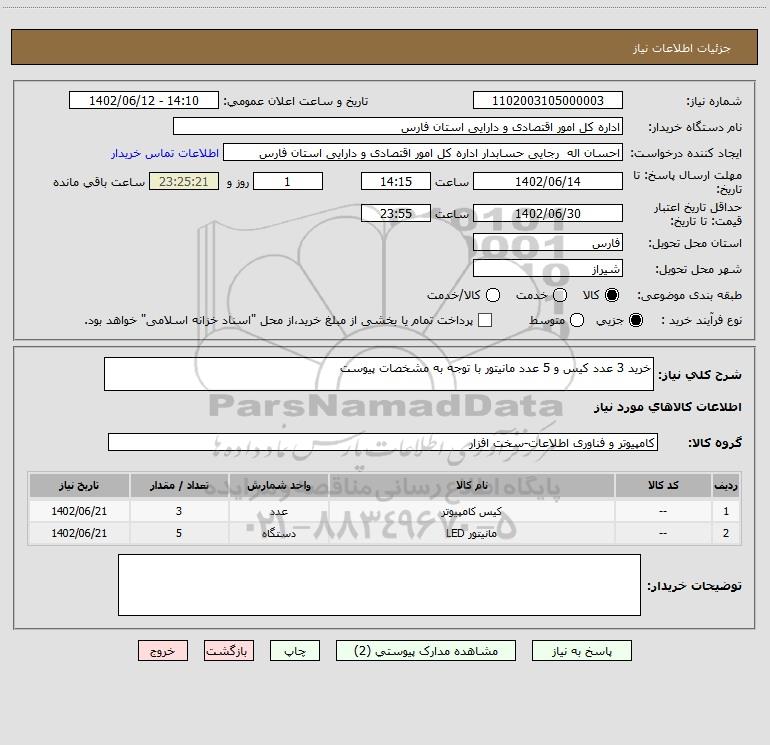Click date 1402/06/21 in the کیس کامپیوتر row

[79, 511]
